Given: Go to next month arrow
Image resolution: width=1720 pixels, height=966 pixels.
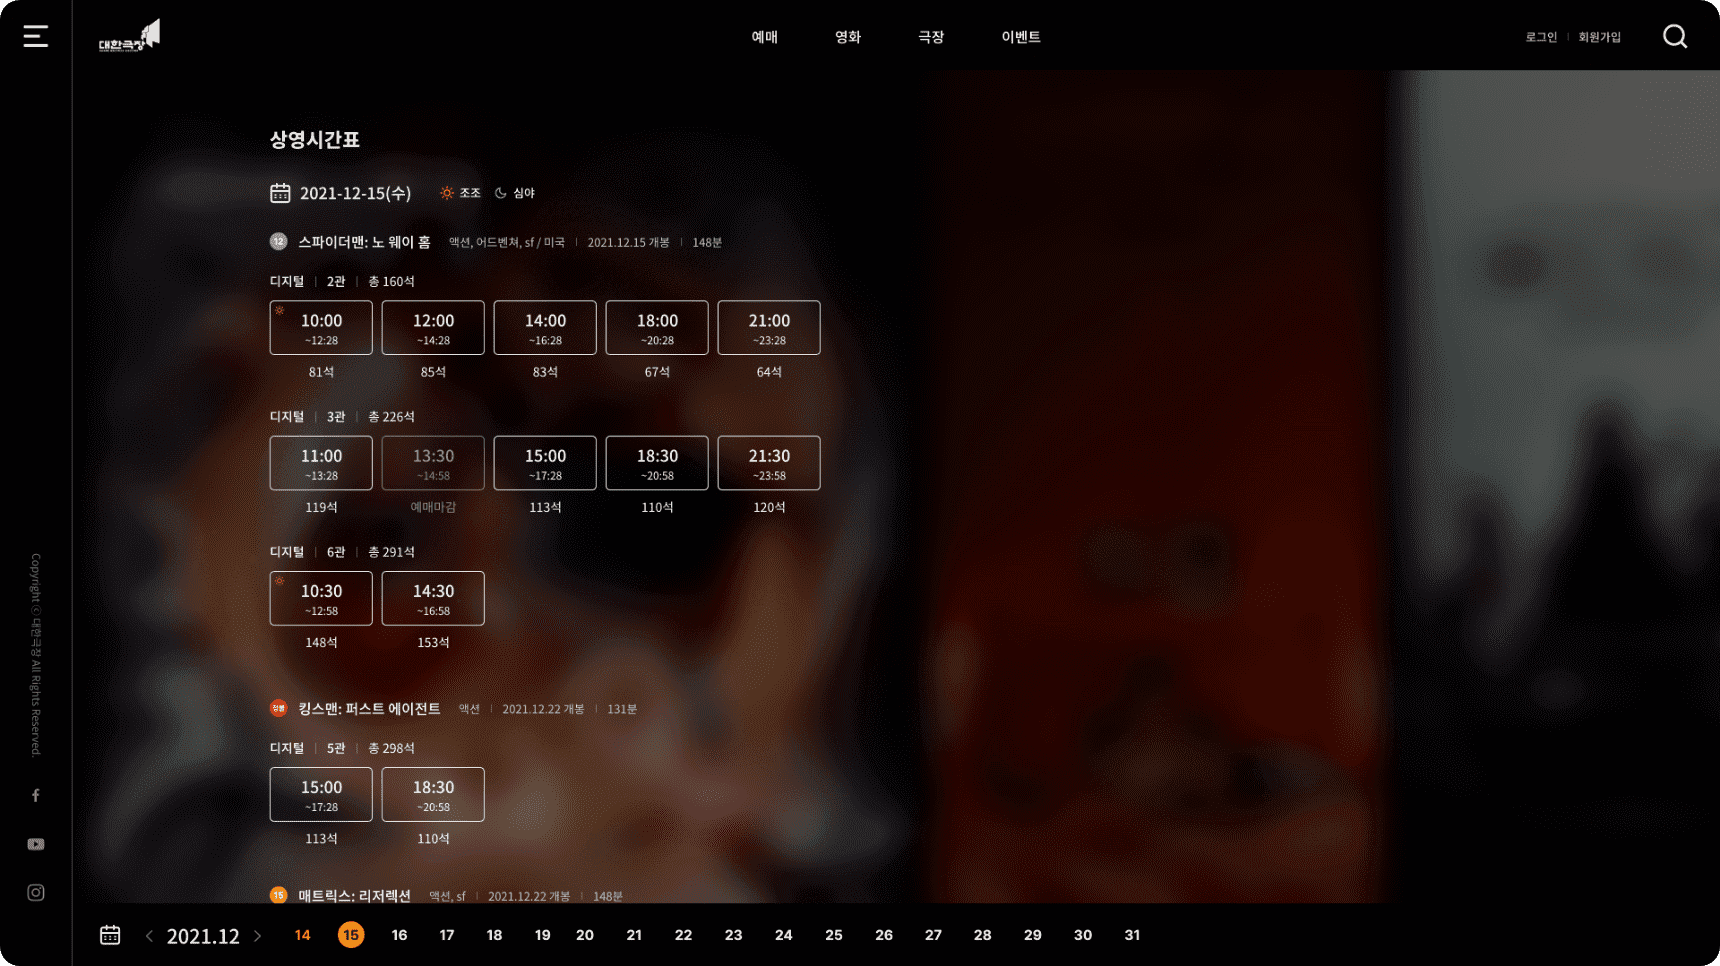Looking at the screenshot, I should tap(257, 936).
